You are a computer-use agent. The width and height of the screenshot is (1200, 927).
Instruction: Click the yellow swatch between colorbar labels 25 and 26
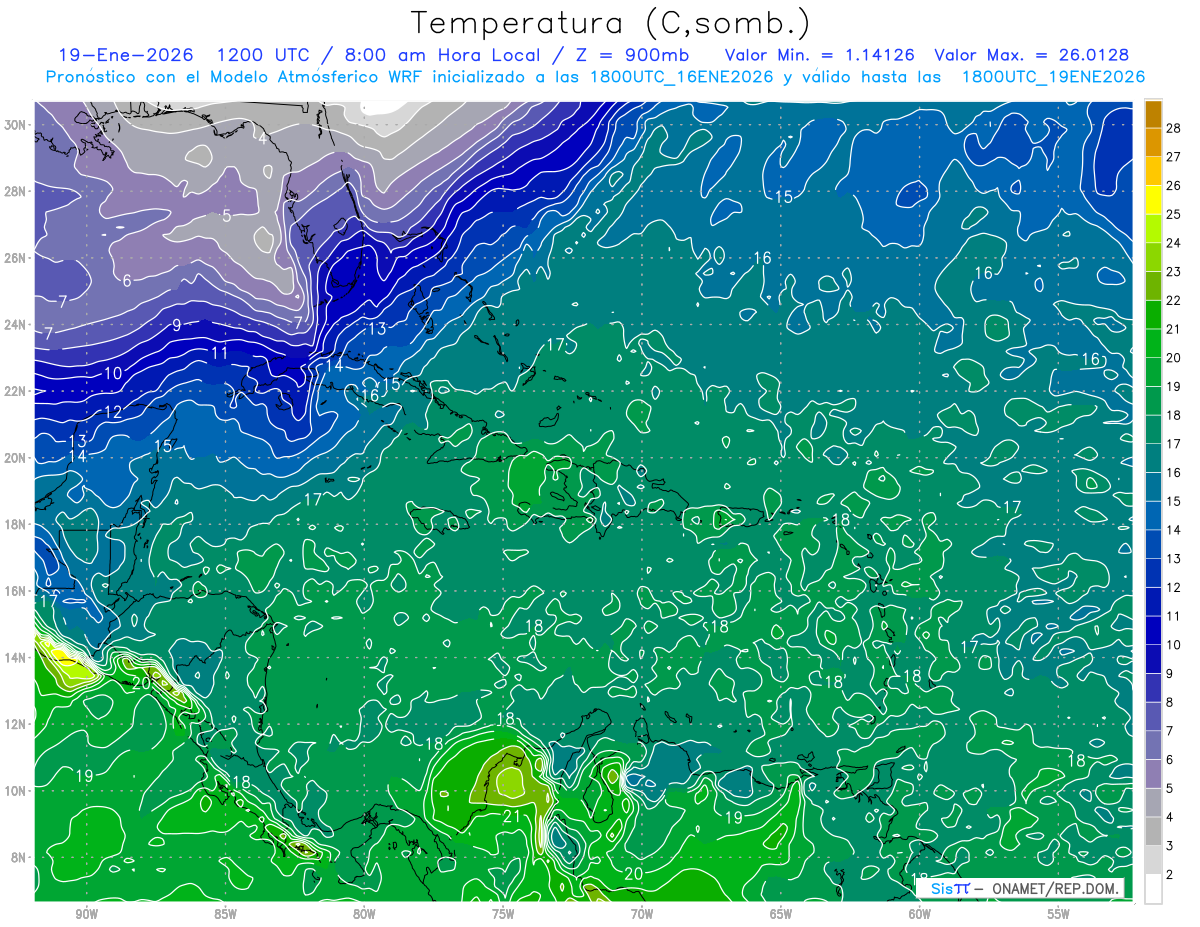click(1154, 200)
